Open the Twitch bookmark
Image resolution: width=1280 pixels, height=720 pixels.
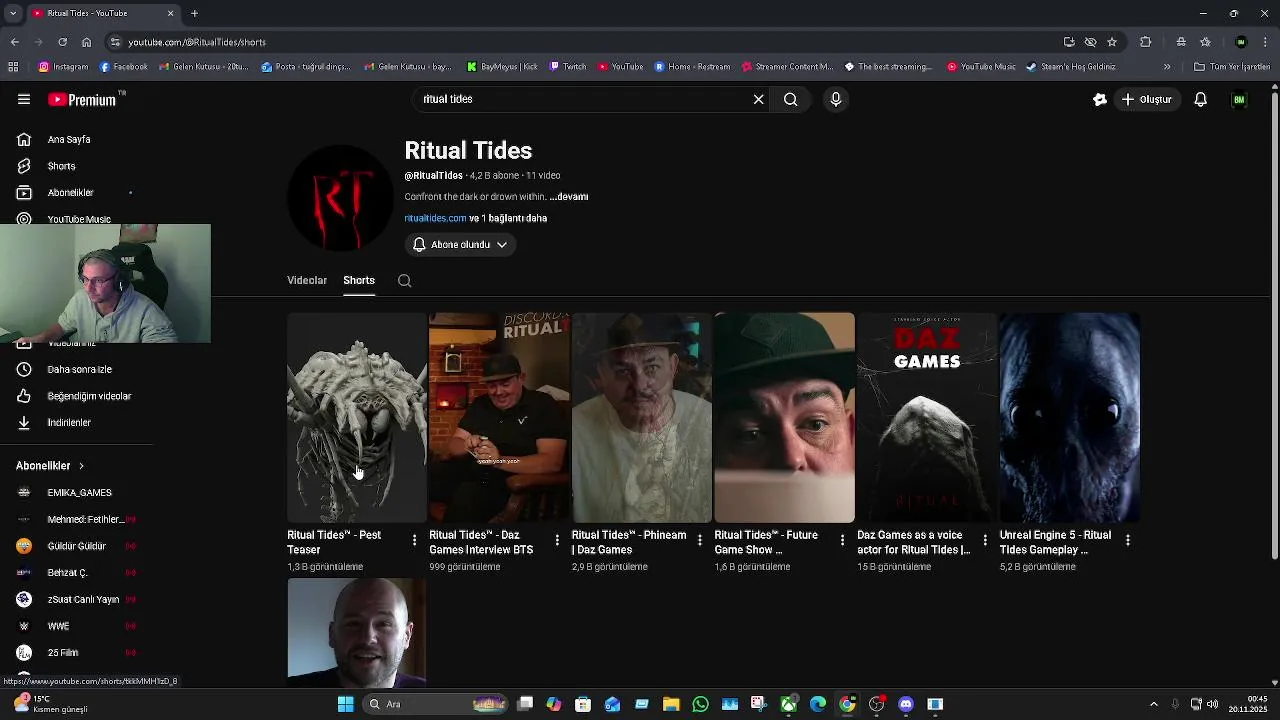tap(568, 67)
